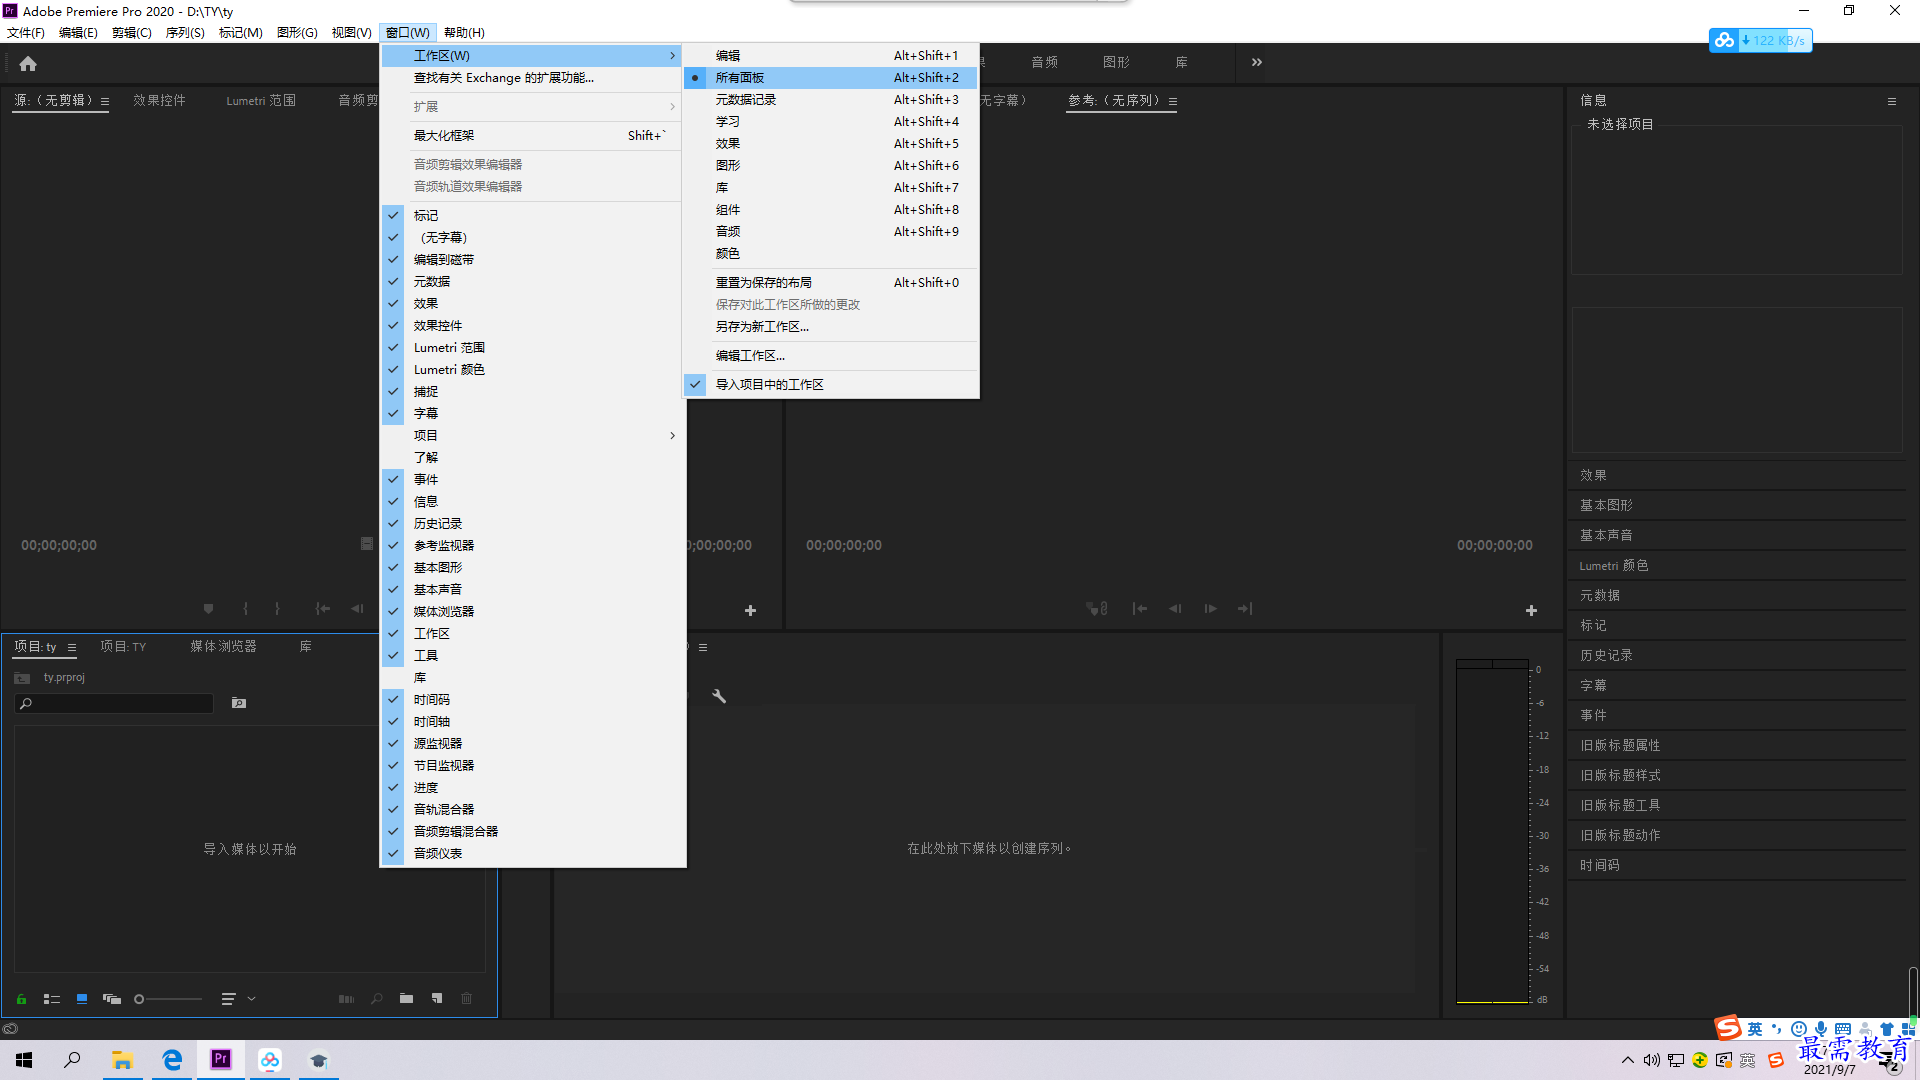The image size is (1920, 1080).
Task: Click the create search bin icon
Action: click(x=239, y=703)
